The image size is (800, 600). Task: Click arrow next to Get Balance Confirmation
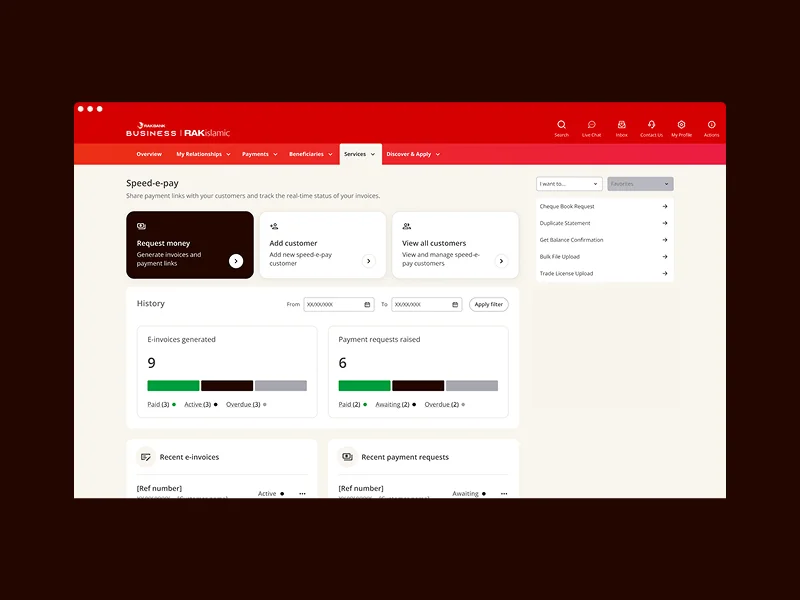pyautogui.click(x=665, y=240)
